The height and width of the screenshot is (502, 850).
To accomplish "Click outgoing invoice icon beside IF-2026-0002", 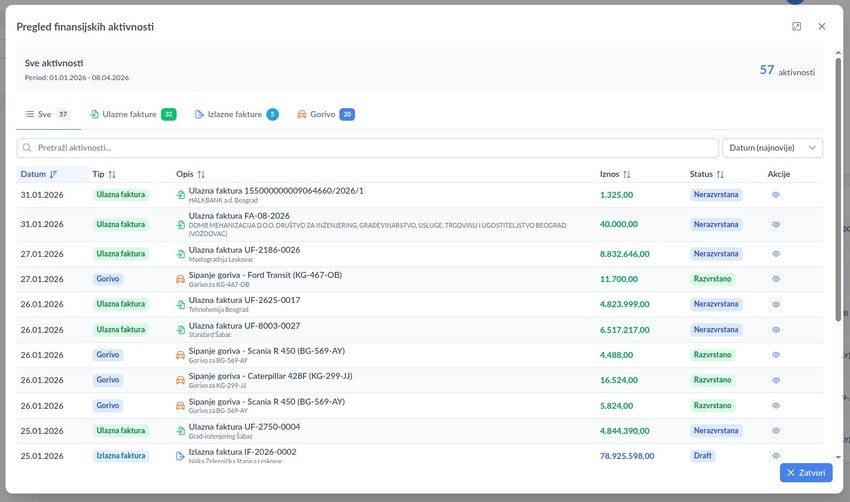I will [181, 456].
